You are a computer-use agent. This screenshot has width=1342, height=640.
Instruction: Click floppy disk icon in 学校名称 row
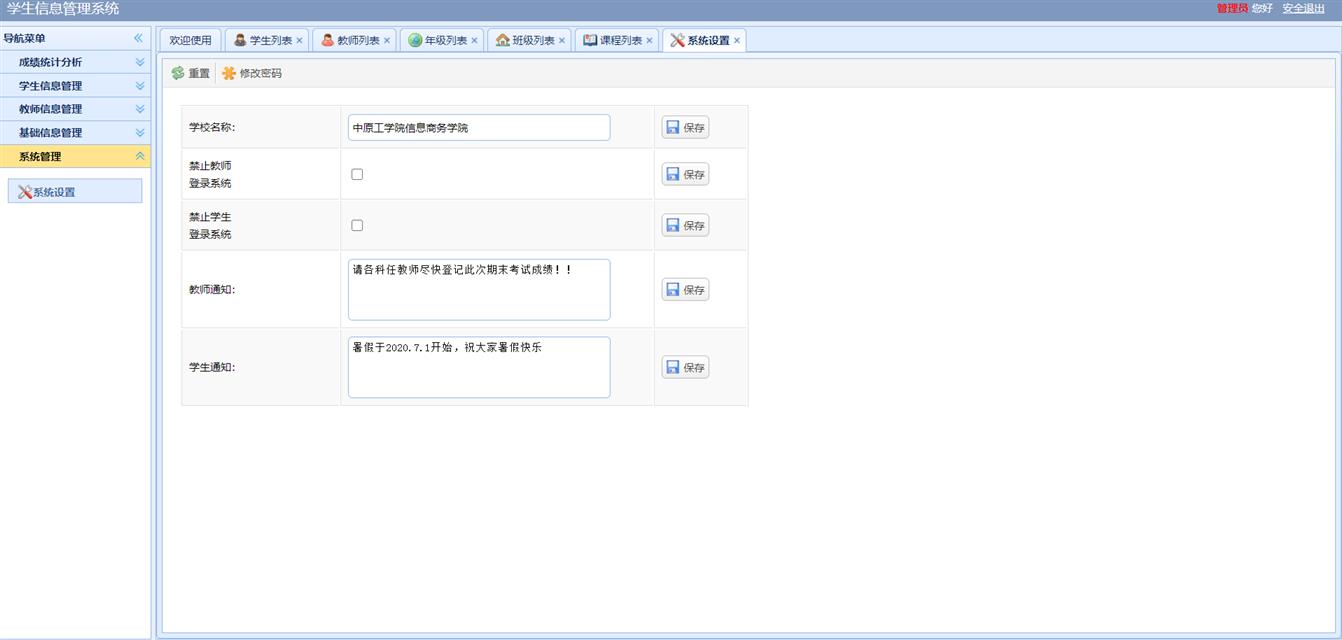pyautogui.click(x=673, y=128)
